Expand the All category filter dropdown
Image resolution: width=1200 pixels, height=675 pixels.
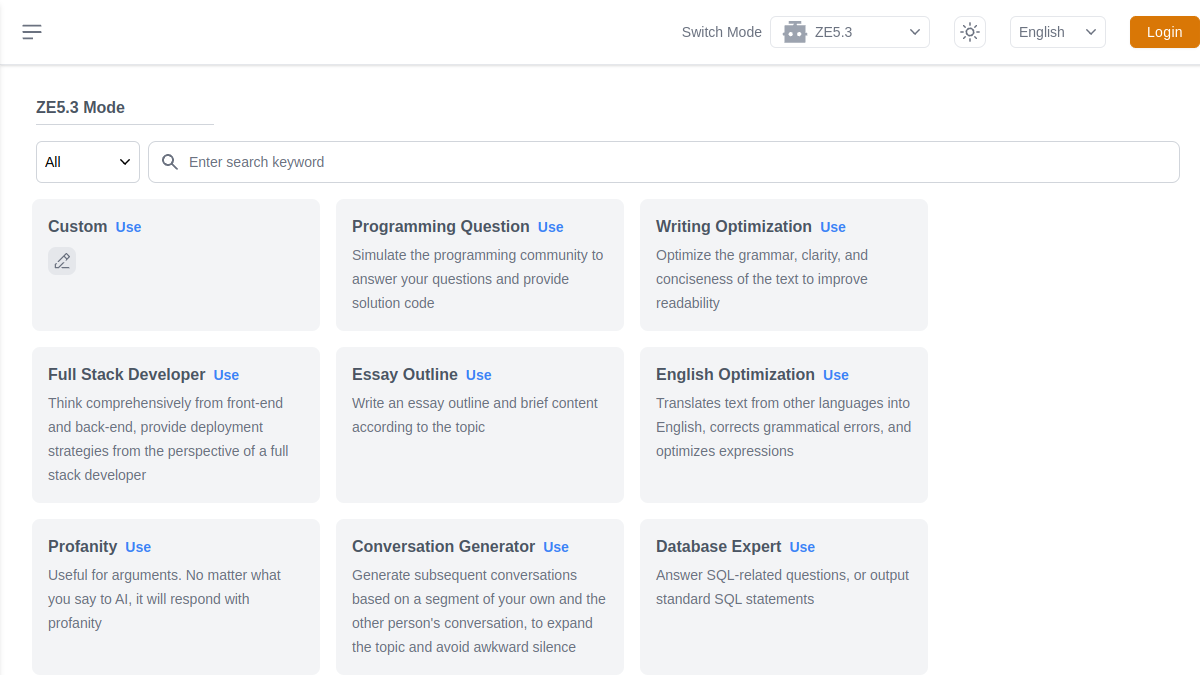click(x=88, y=162)
